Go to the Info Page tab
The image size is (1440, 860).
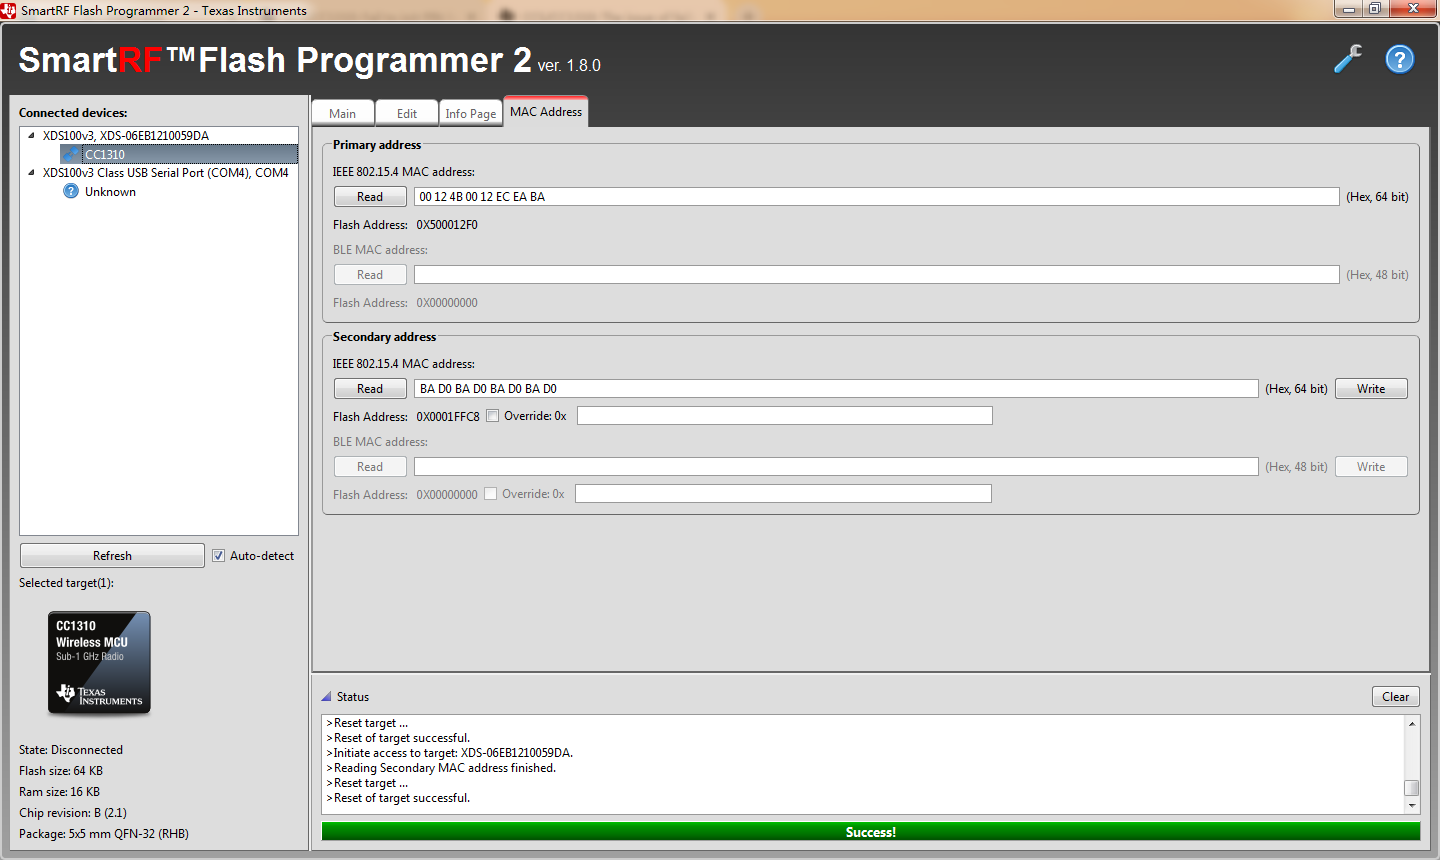pos(471,113)
